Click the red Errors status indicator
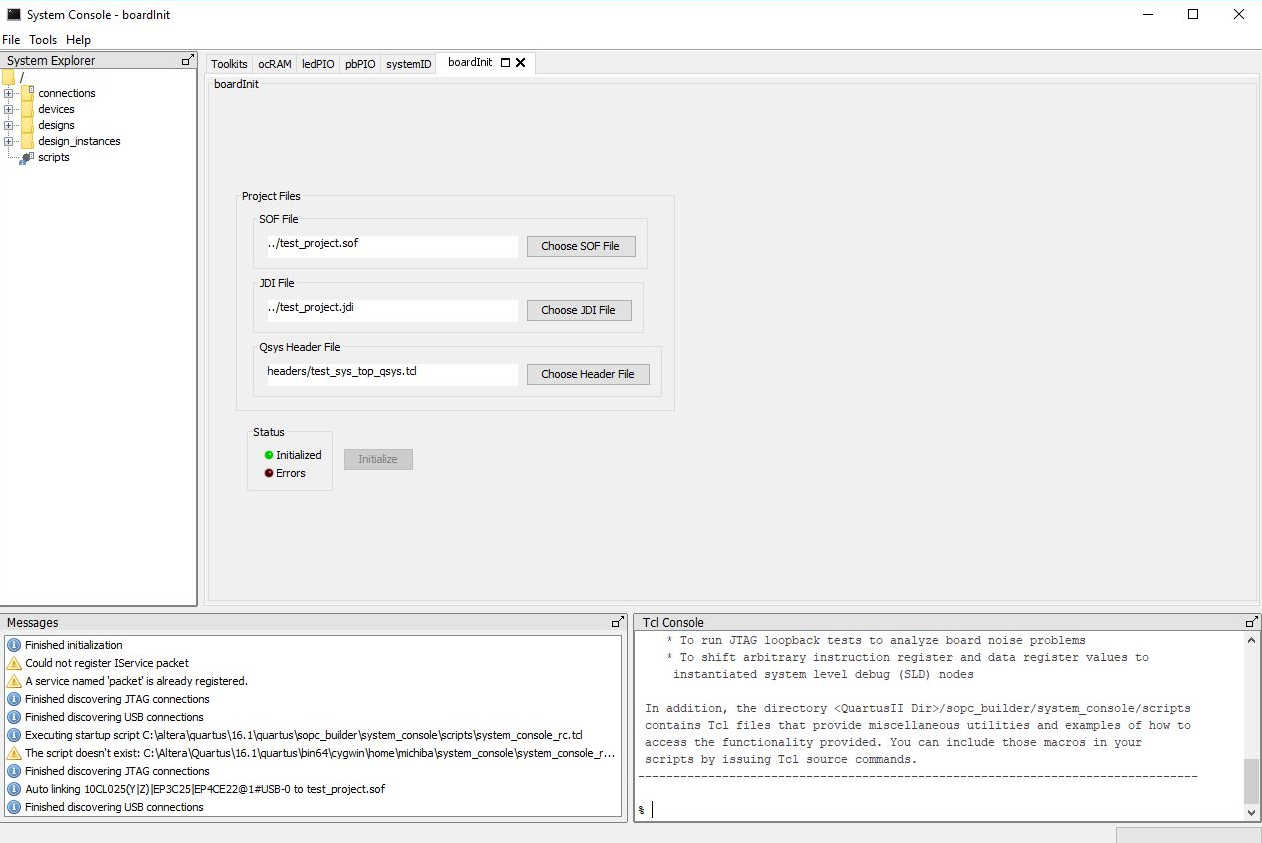Viewport: 1262px width, 843px height. point(267,472)
